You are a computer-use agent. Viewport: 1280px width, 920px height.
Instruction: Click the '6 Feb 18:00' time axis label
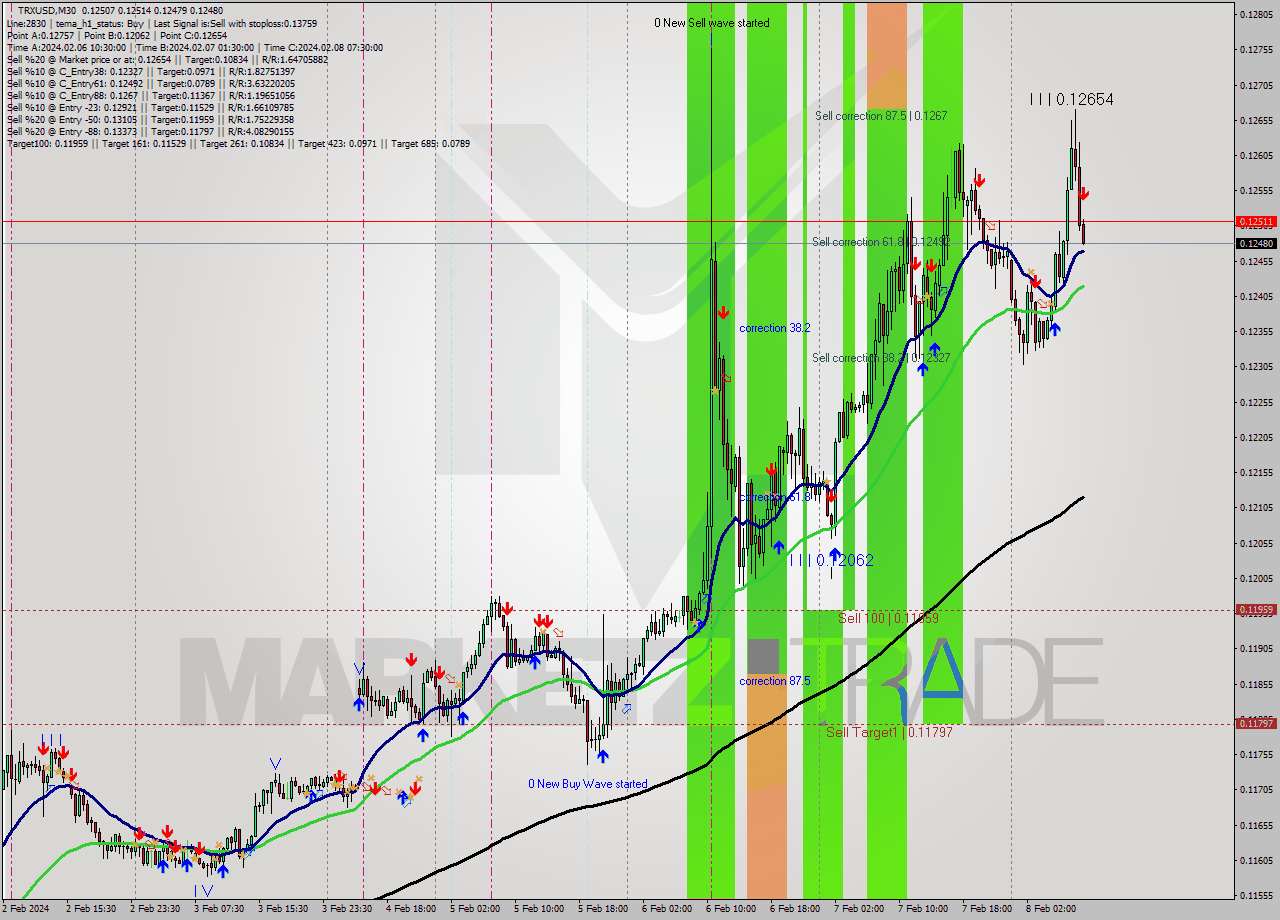795,909
